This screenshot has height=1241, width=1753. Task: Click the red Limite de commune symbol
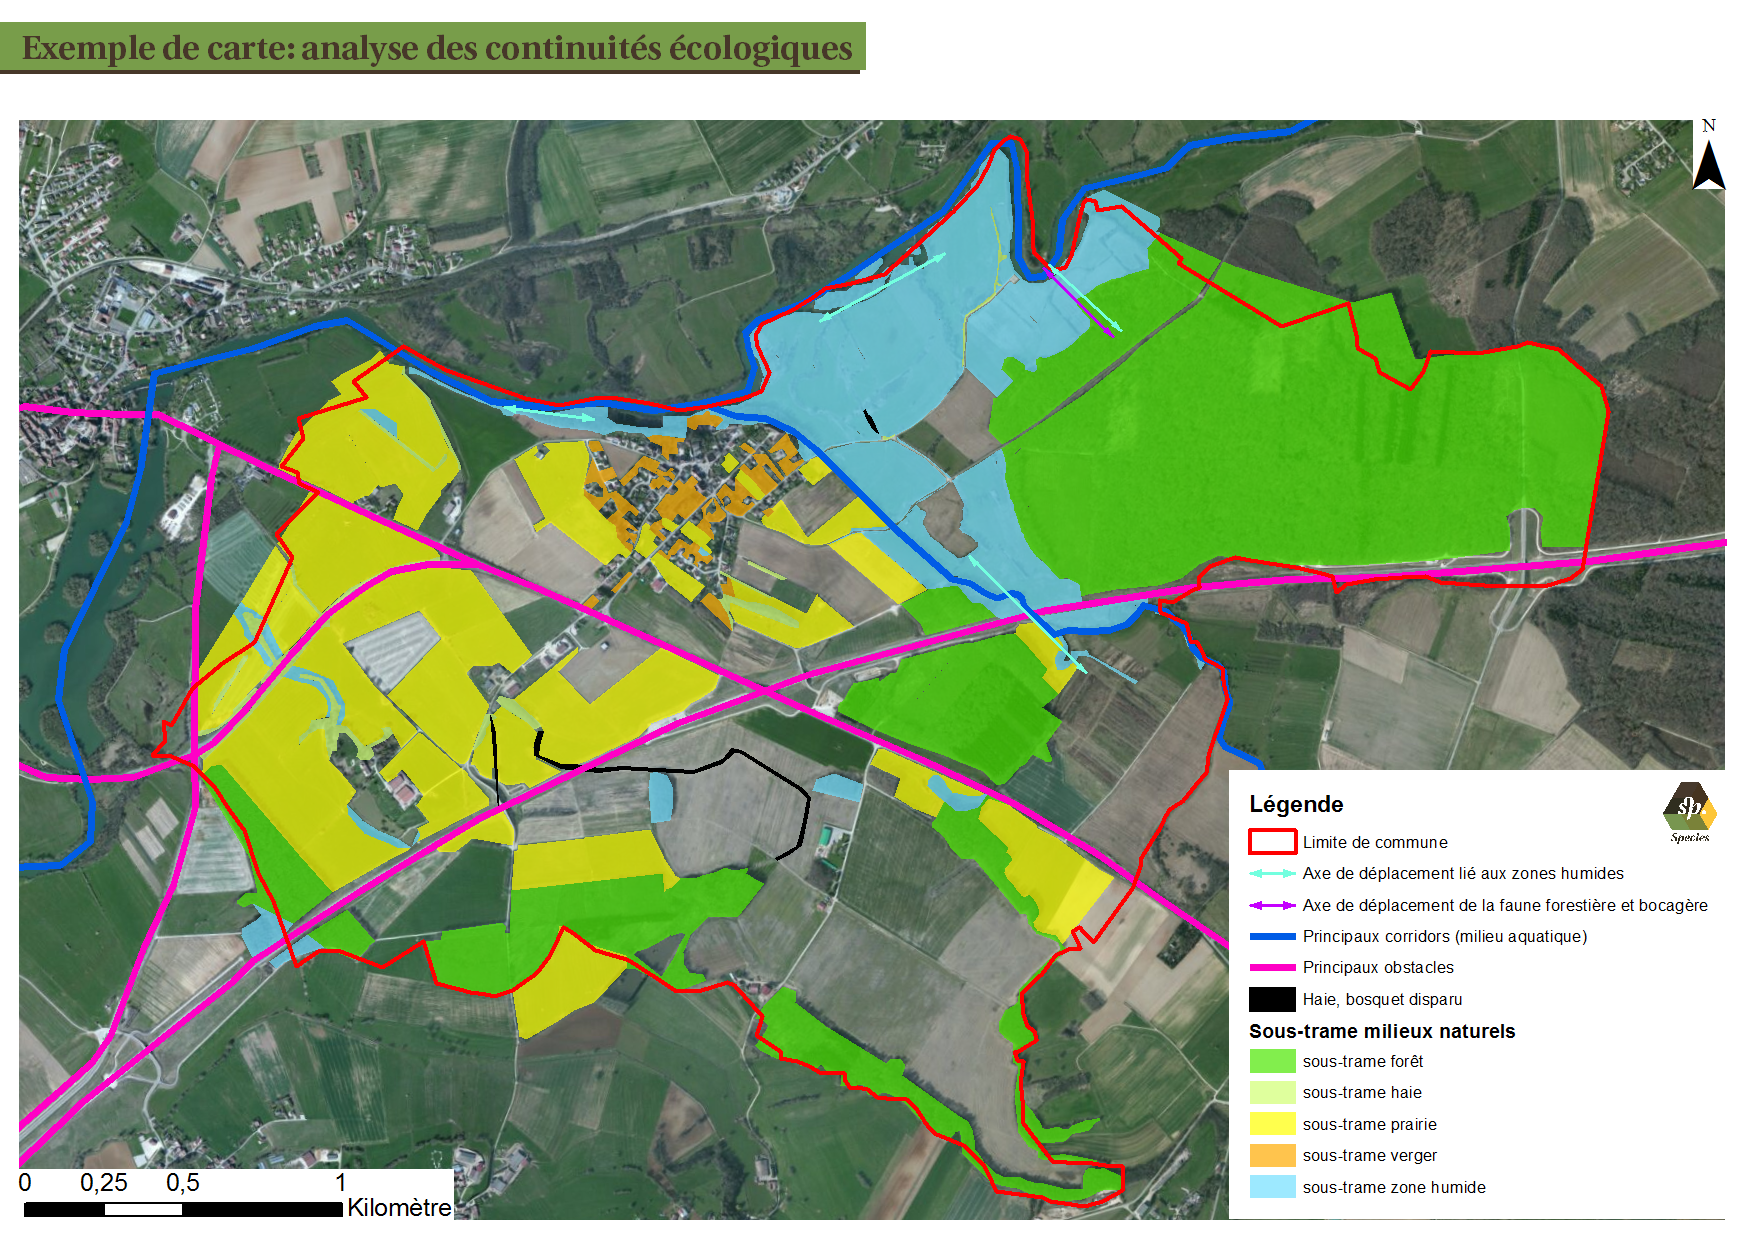[x=1272, y=842]
